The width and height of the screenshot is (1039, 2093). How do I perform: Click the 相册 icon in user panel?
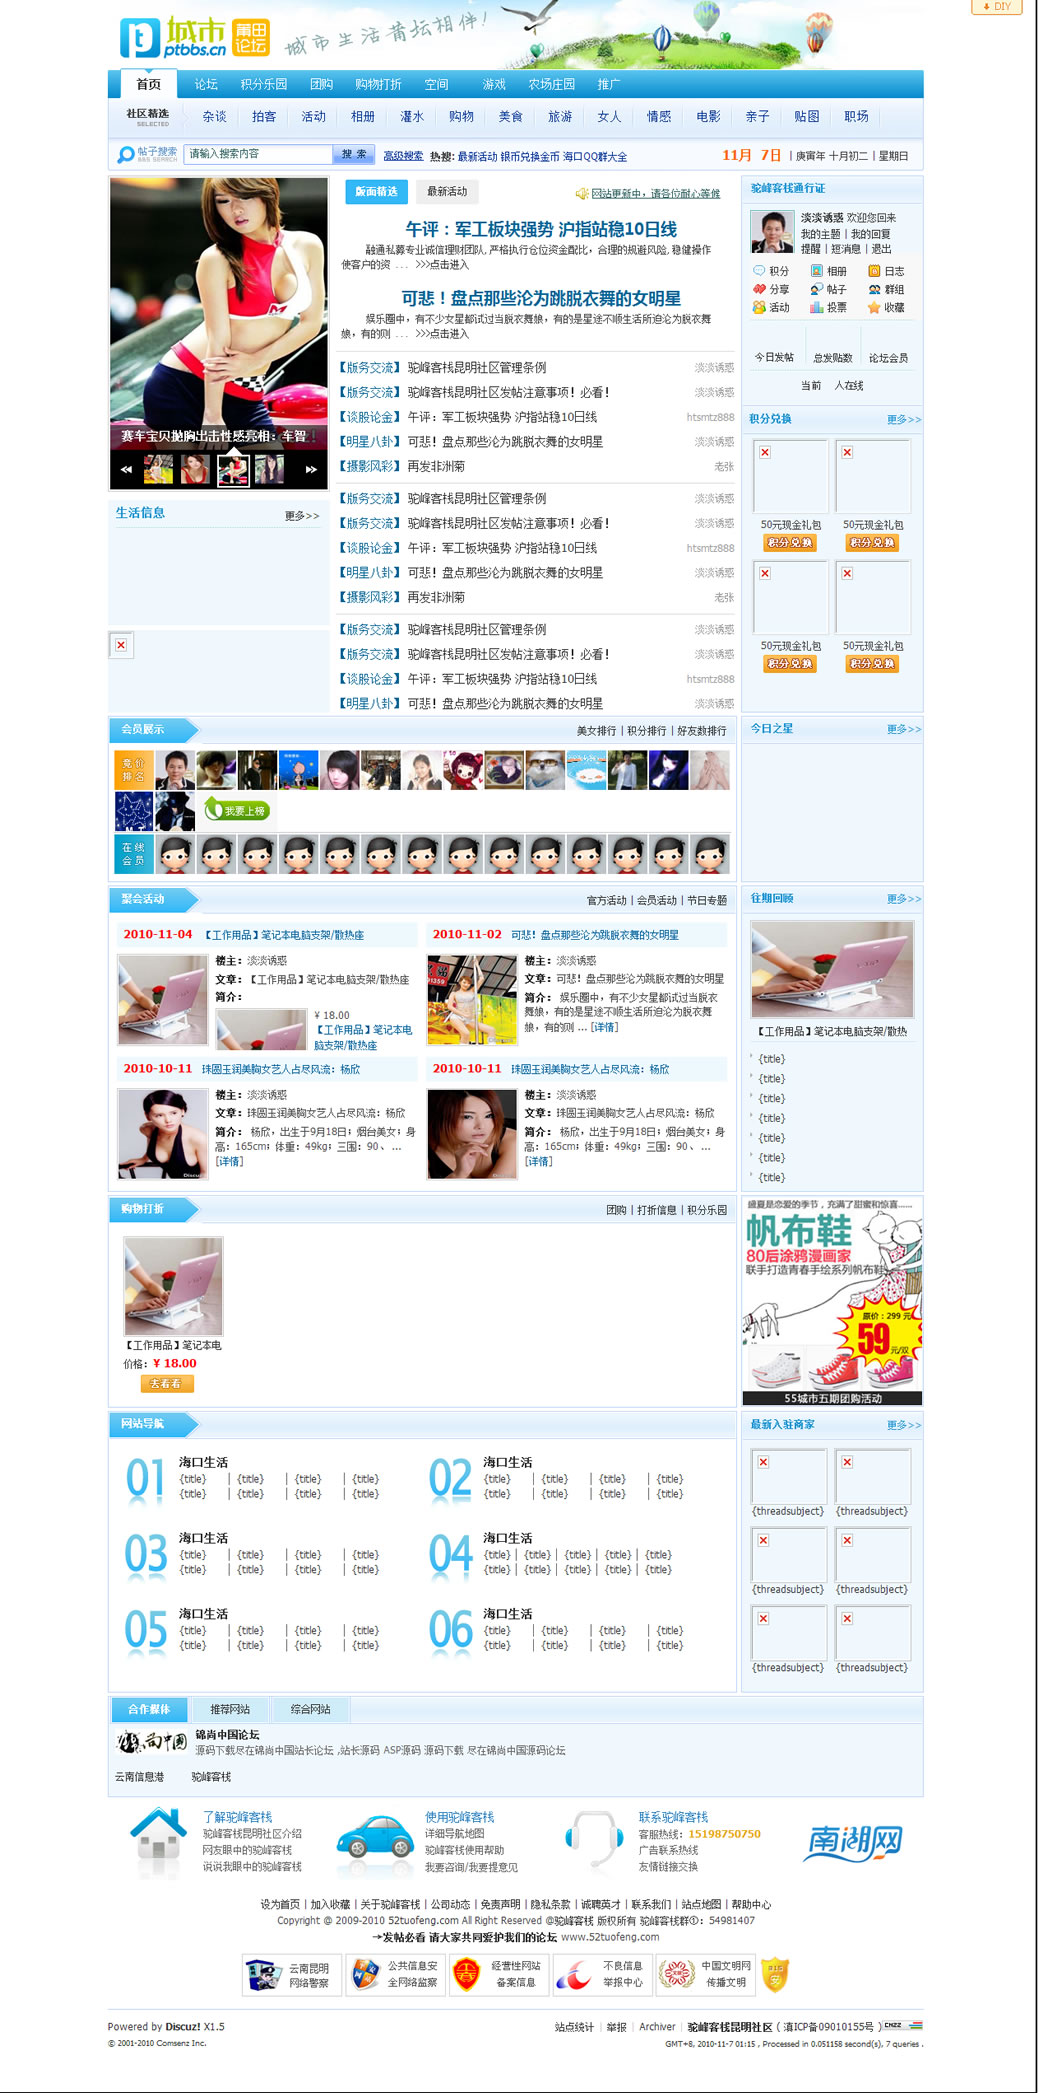coord(816,271)
